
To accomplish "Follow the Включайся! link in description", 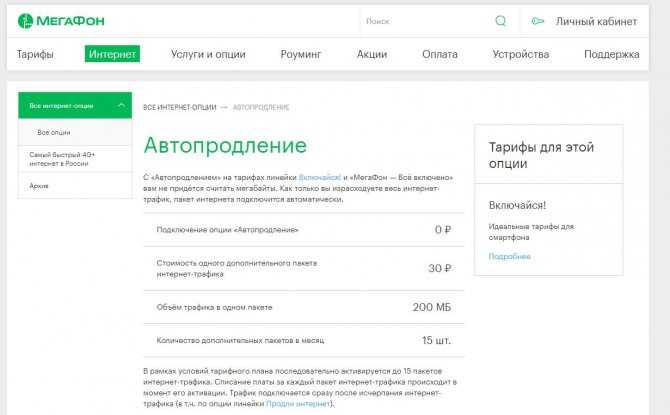I will (x=320, y=177).
